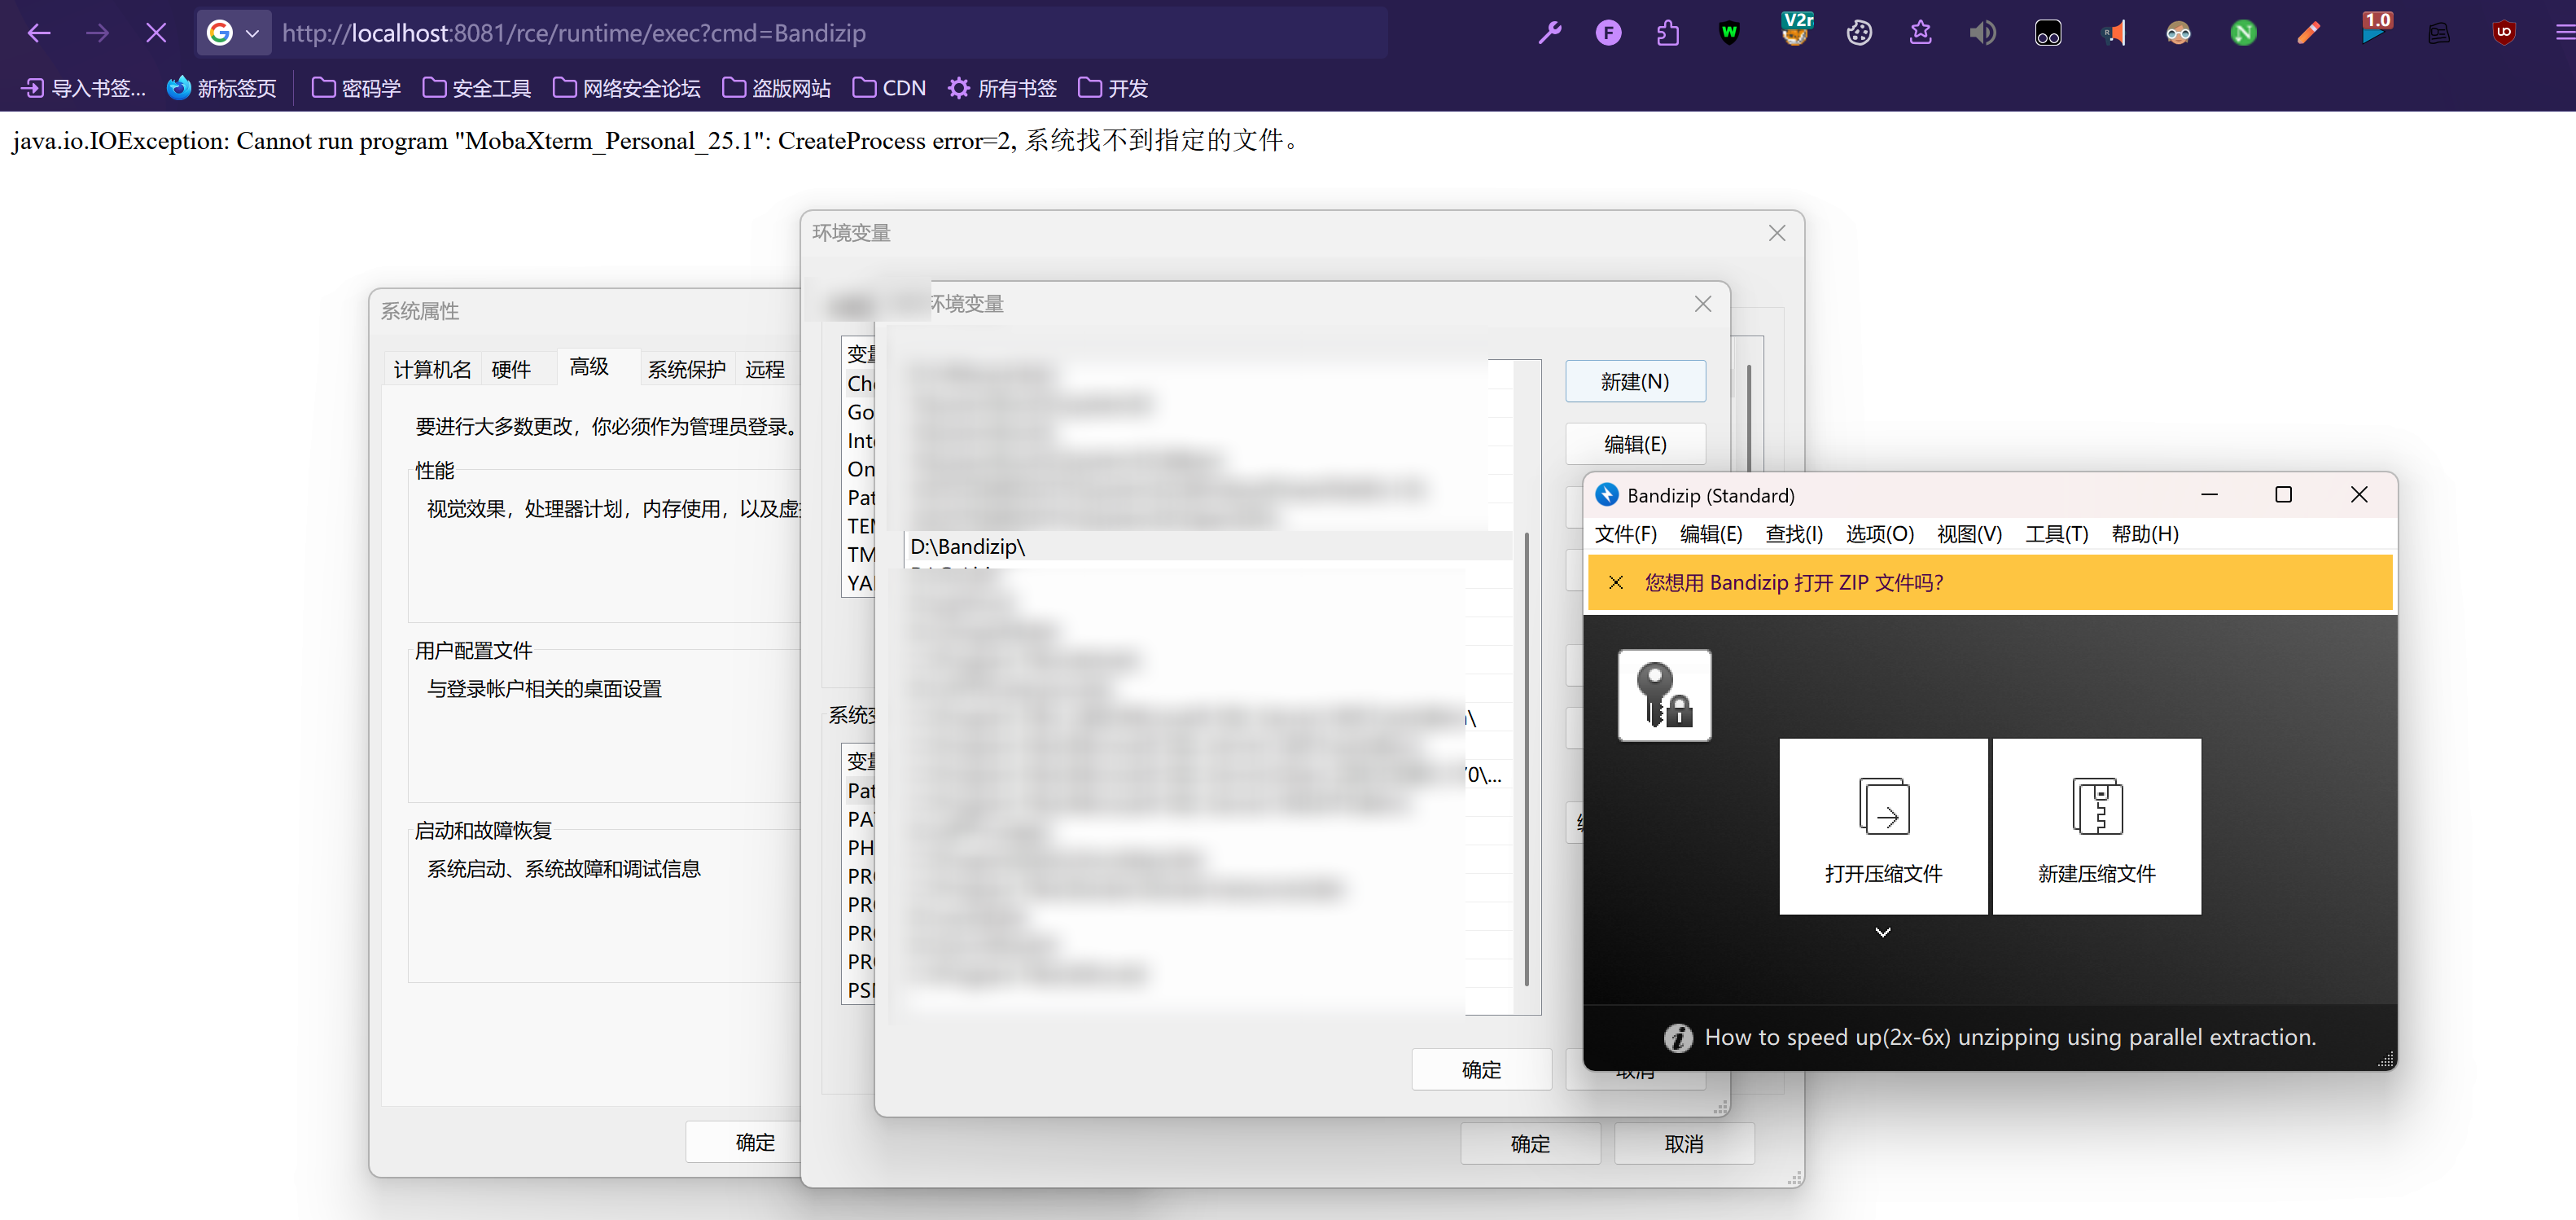The image size is (2576, 1220).
Task: Click the uBlock Origin shield icon
Action: (2503, 33)
